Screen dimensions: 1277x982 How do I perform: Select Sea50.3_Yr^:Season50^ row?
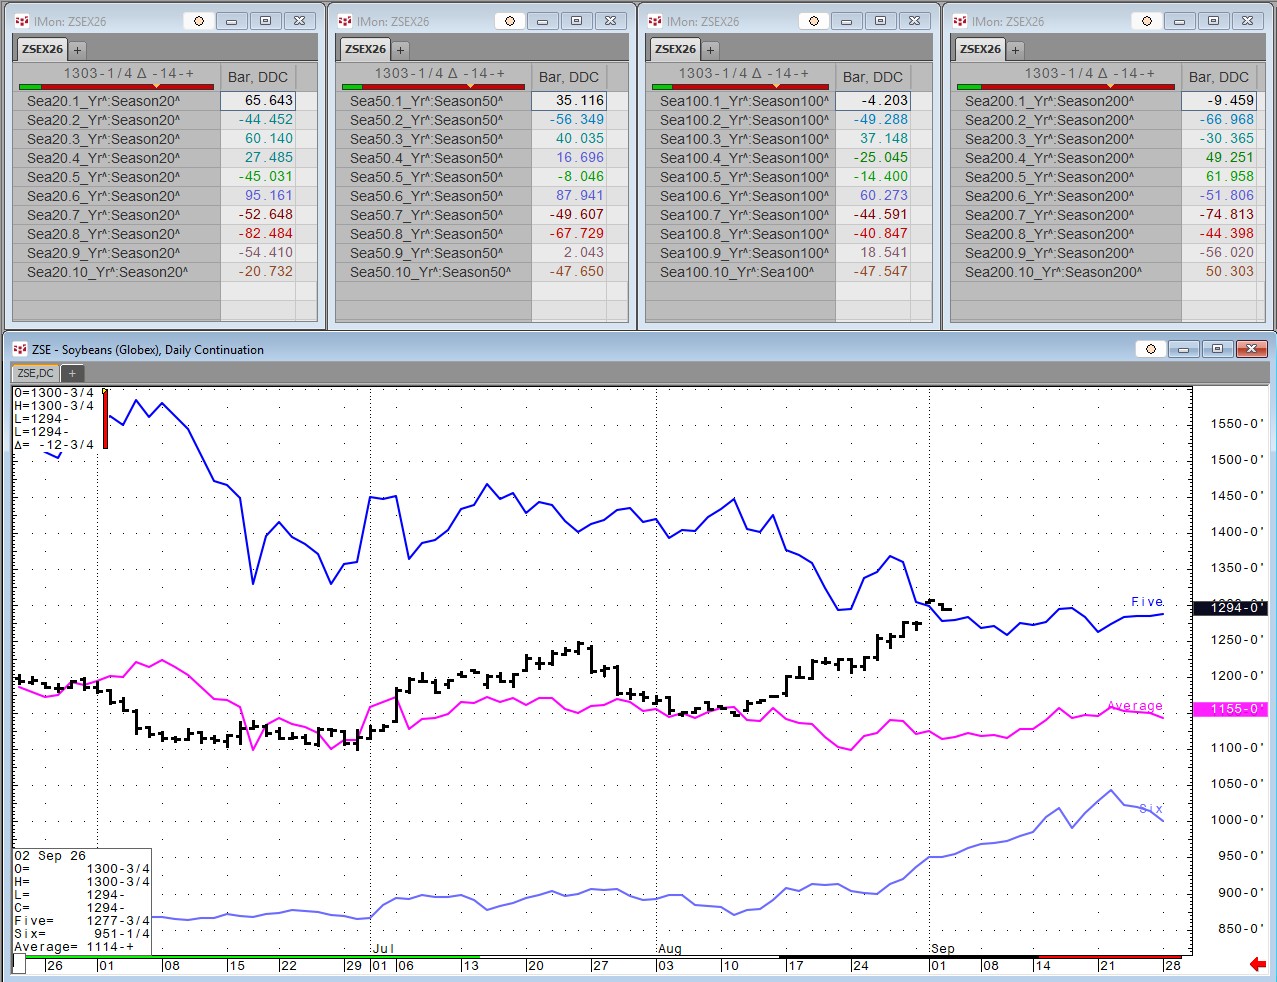pos(435,139)
